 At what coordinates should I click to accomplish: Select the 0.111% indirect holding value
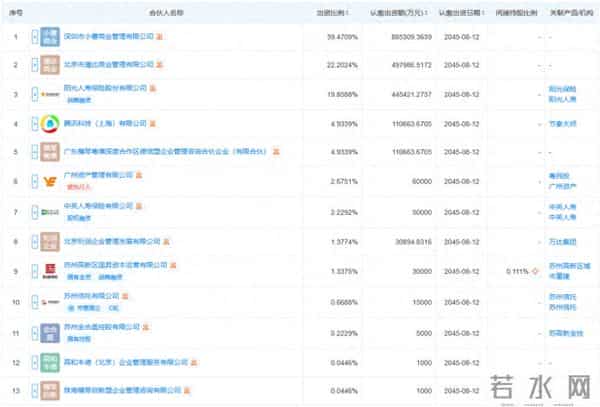tap(517, 271)
